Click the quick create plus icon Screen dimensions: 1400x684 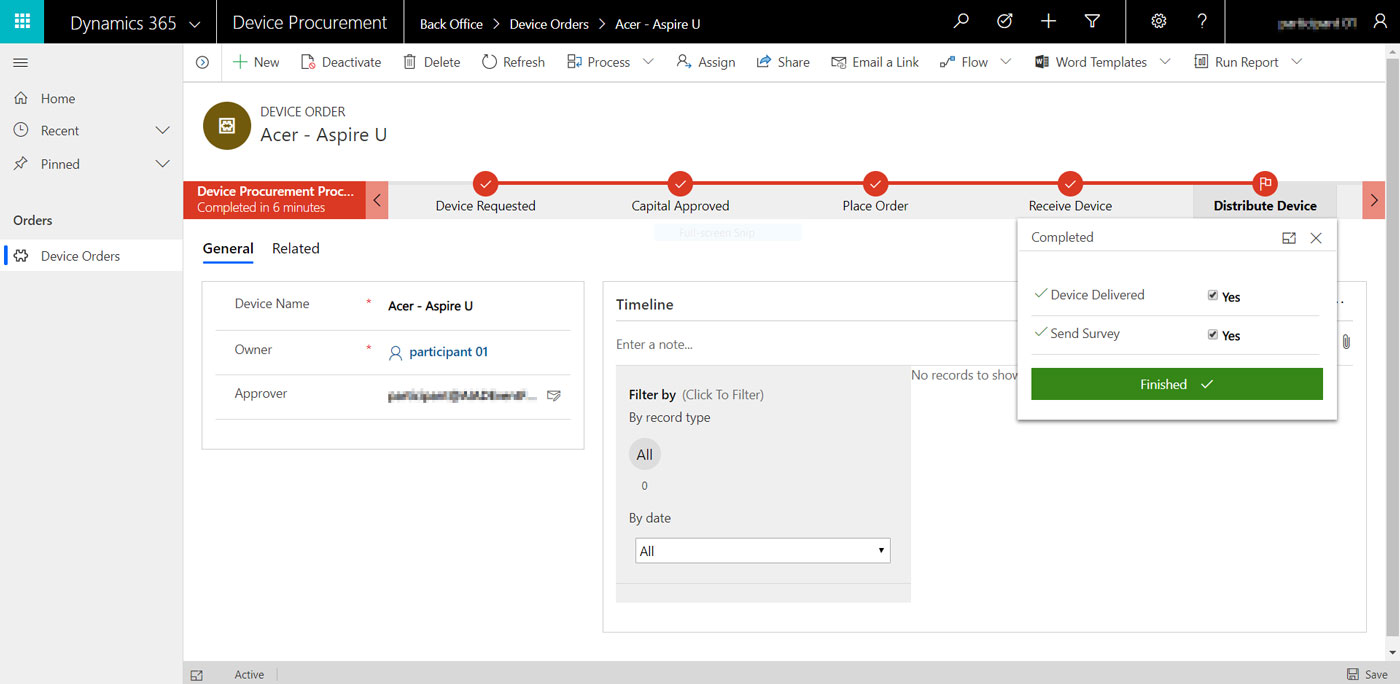(x=1048, y=22)
